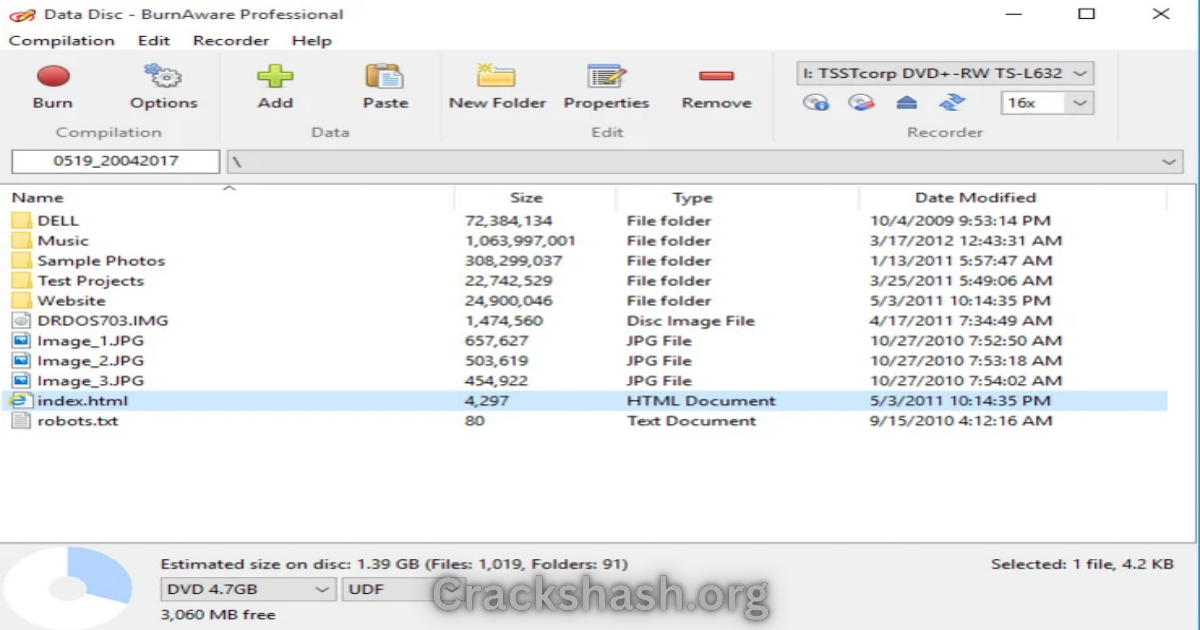Add files with the green plus icon

coord(275,77)
